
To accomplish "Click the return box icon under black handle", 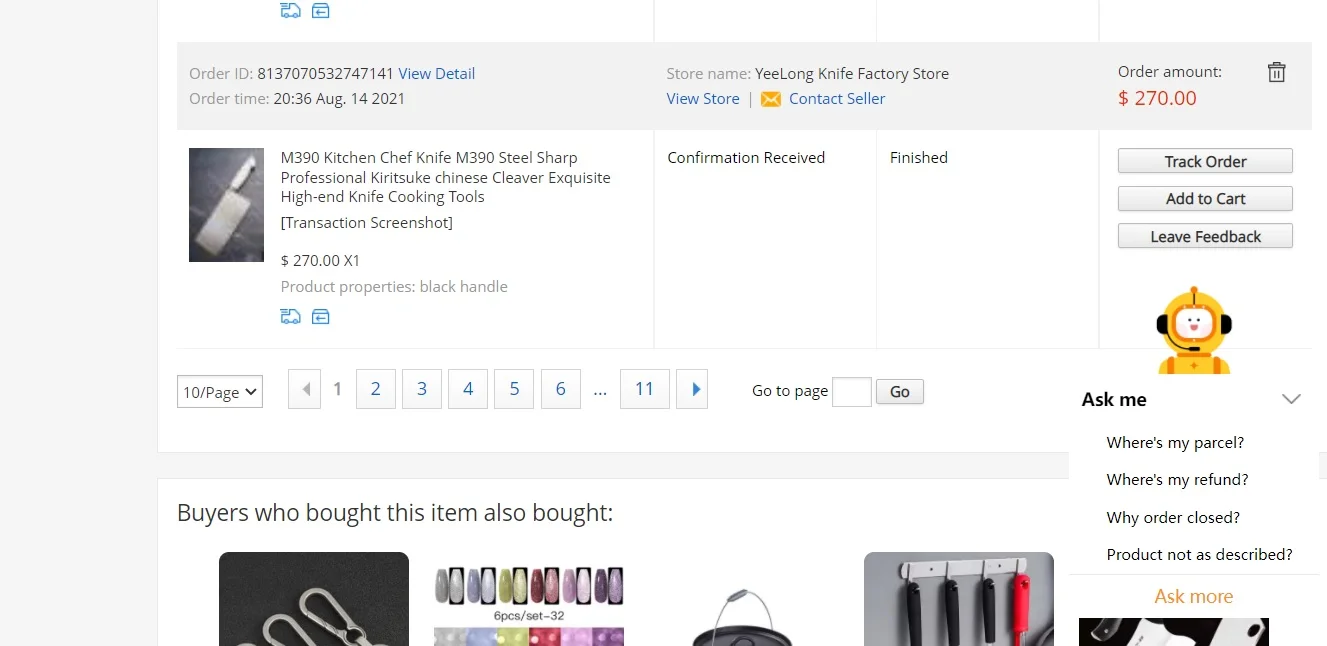I will tap(320, 317).
